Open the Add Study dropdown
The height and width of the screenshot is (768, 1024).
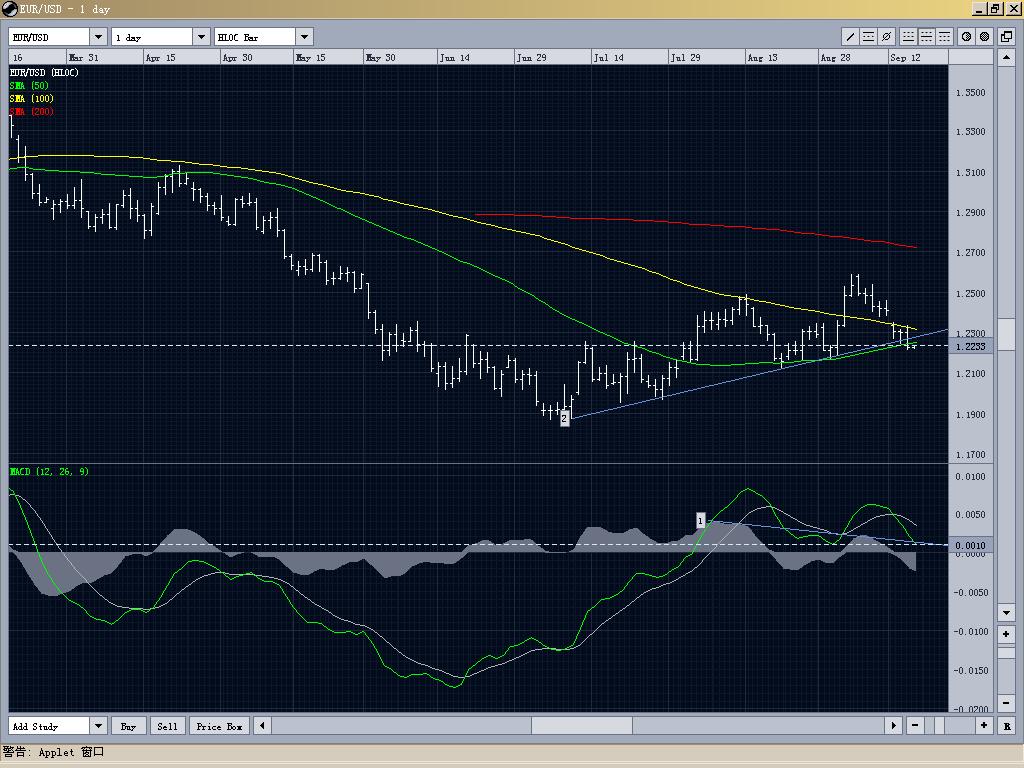[97, 726]
